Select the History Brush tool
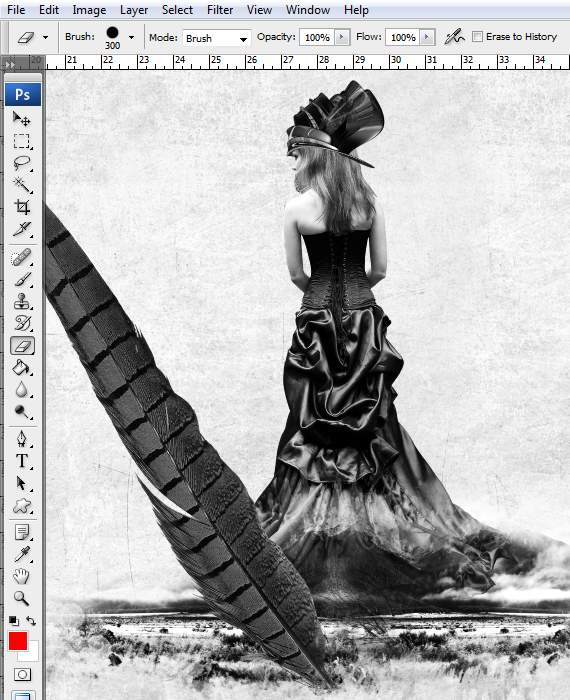The width and height of the screenshot is (570, 700). point(21,323)
